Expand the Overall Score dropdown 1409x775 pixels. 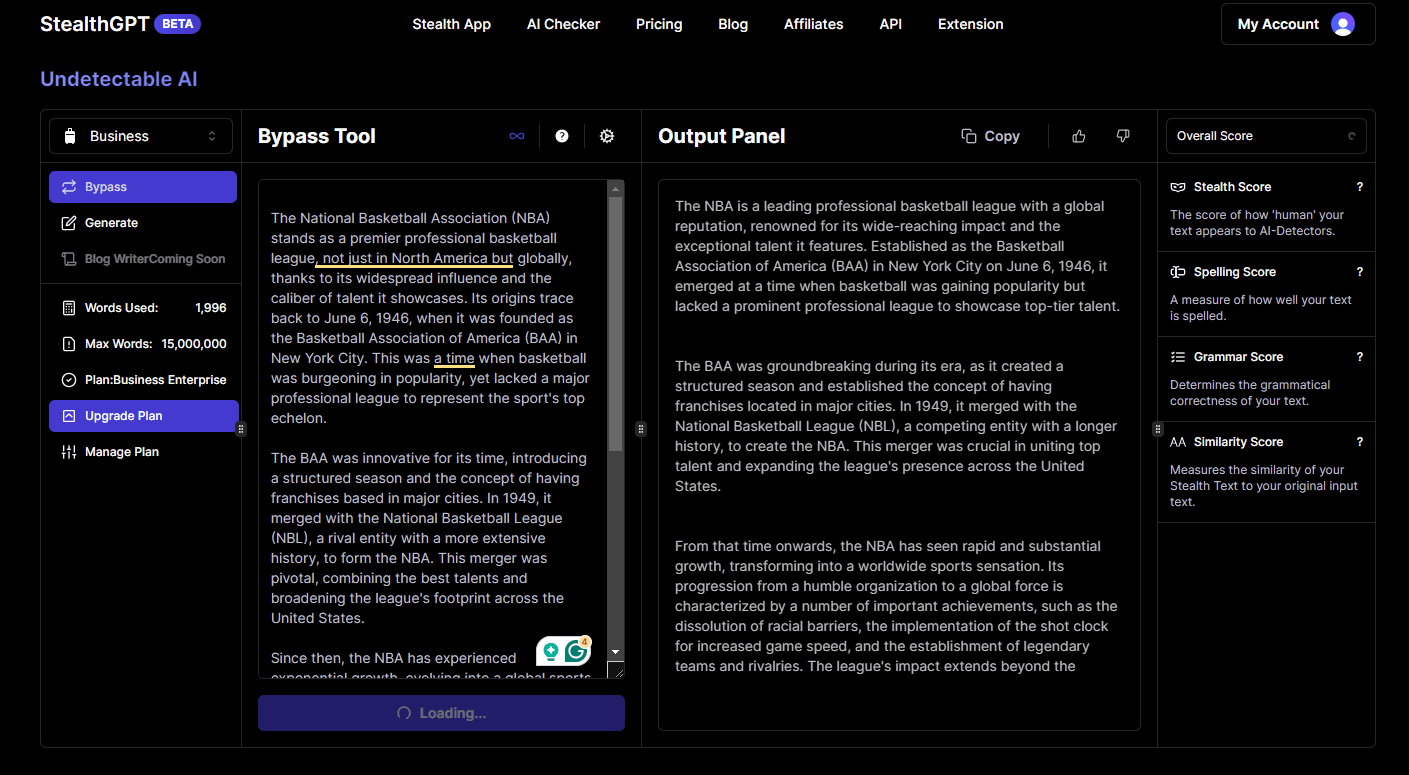pyautogui.click(x=1266, y=136)
